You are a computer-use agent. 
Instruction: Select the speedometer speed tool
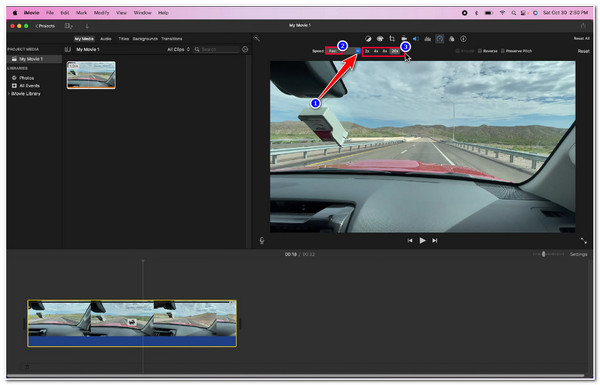[440, 39]
